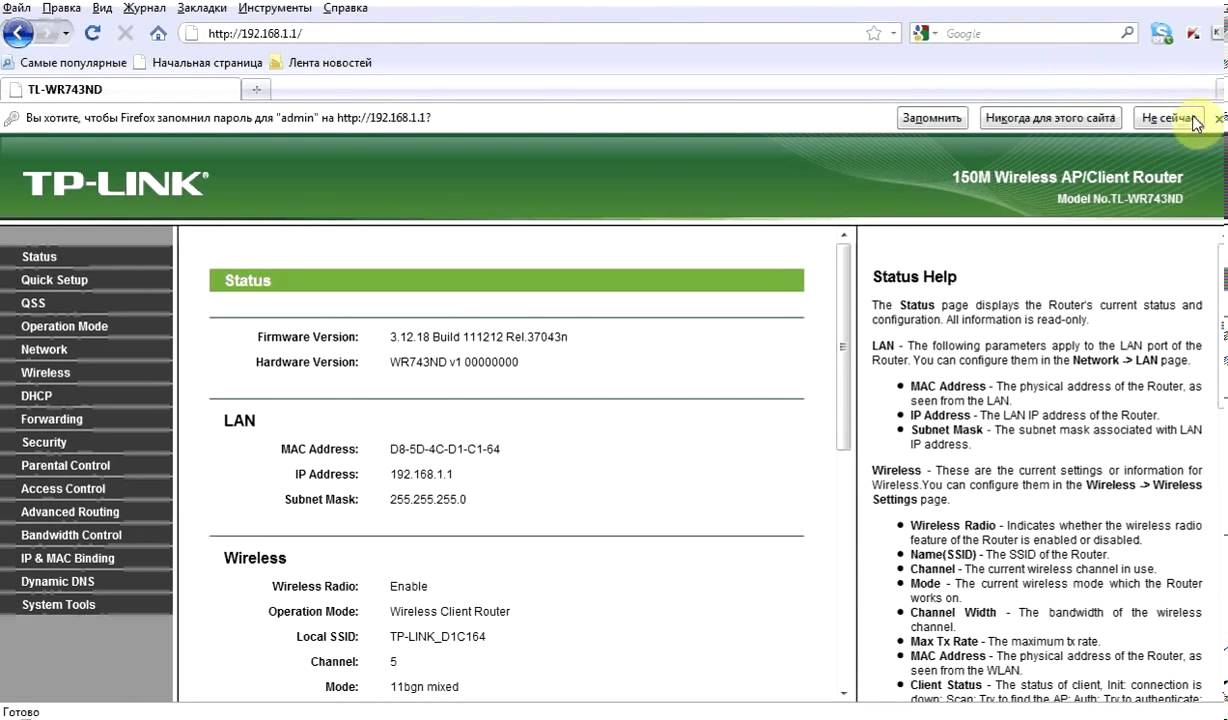Open the Самые популярные bookmark folder

coord(65,62)
